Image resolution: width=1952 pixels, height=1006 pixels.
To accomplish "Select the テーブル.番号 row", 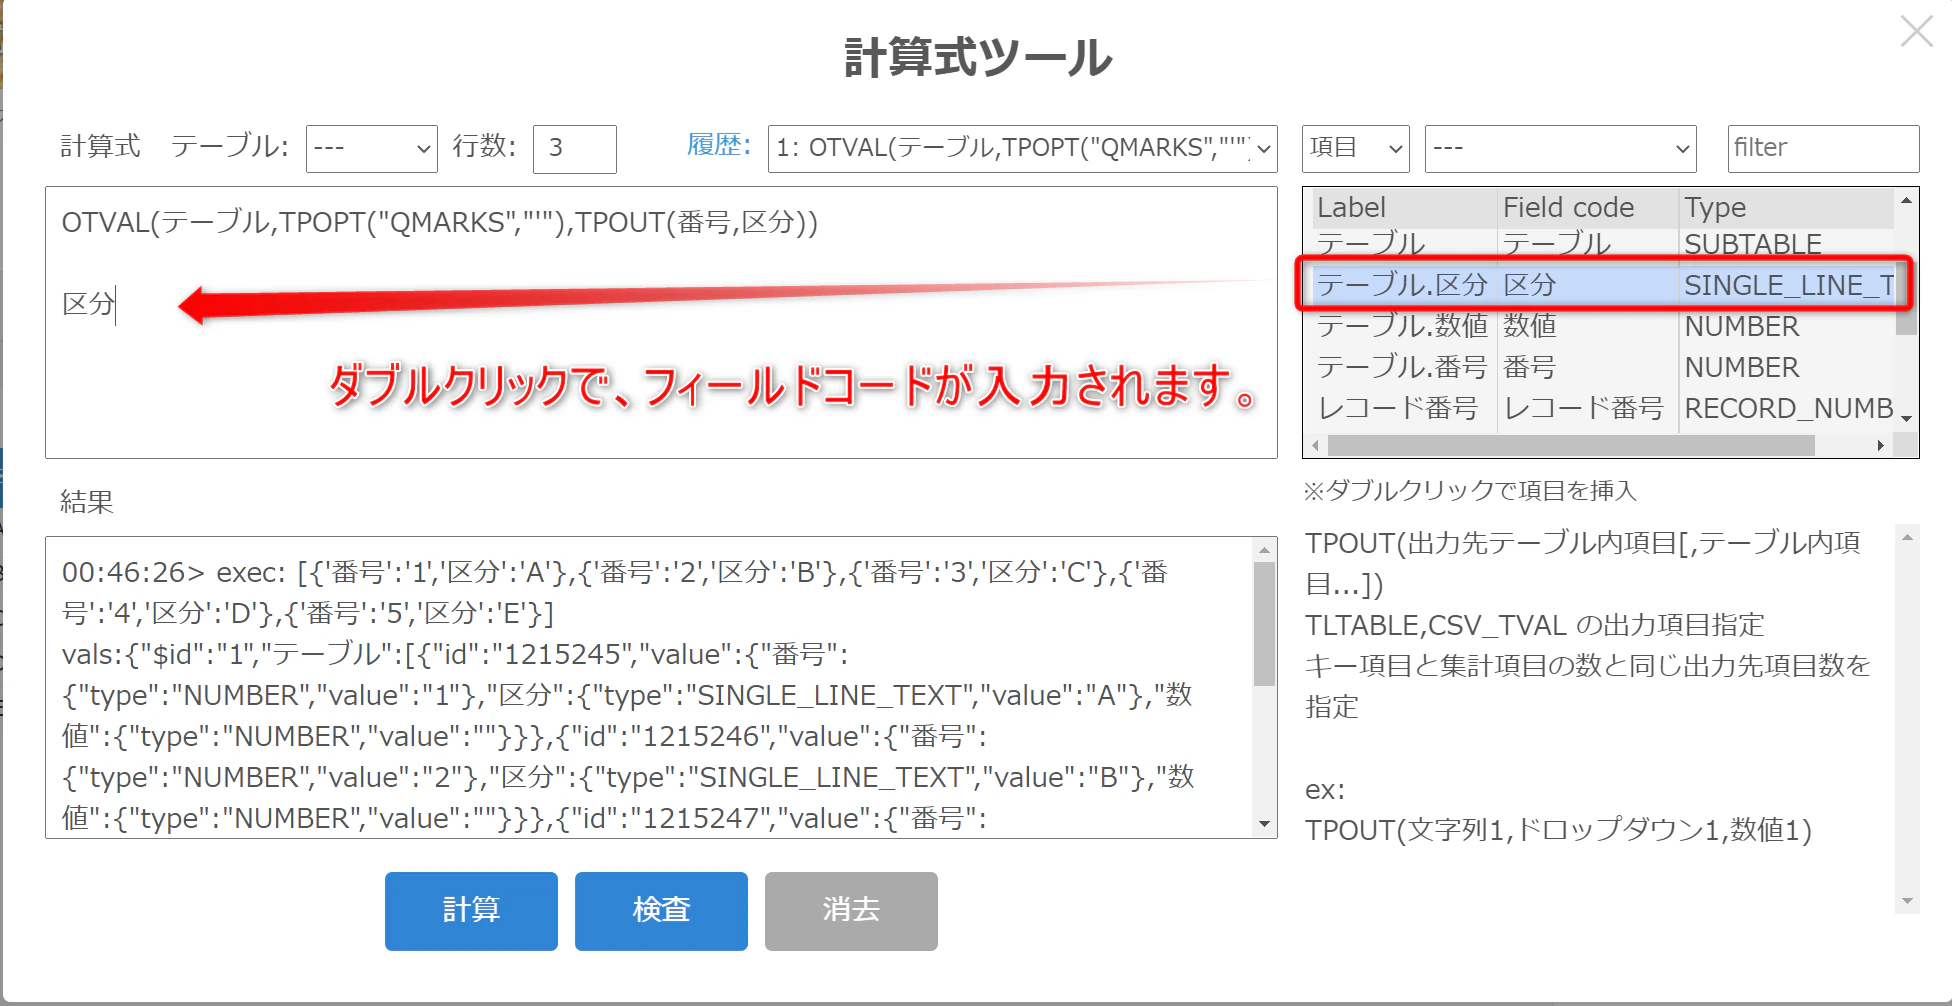I will tap(1603, 367).
